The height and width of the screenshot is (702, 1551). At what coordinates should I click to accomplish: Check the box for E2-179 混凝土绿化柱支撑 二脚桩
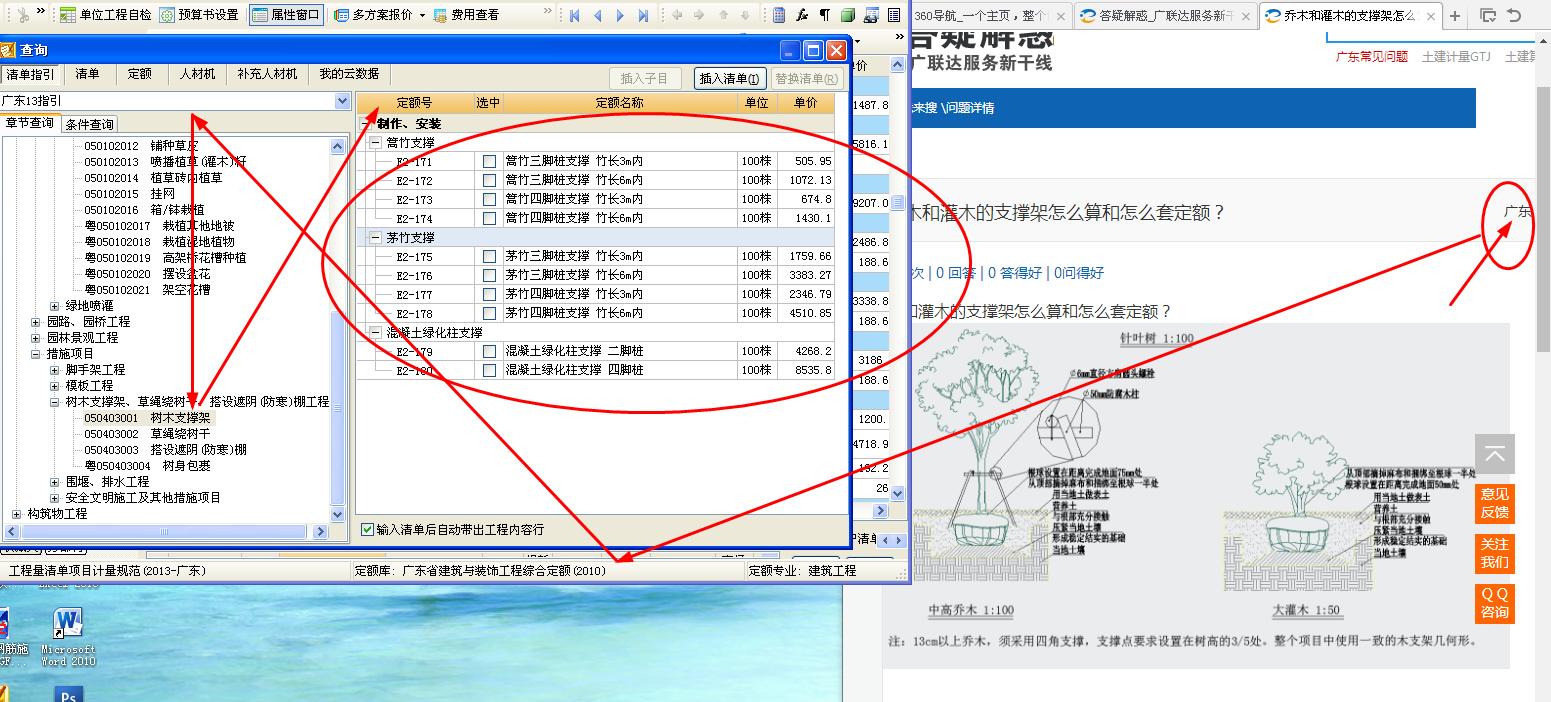489,351
